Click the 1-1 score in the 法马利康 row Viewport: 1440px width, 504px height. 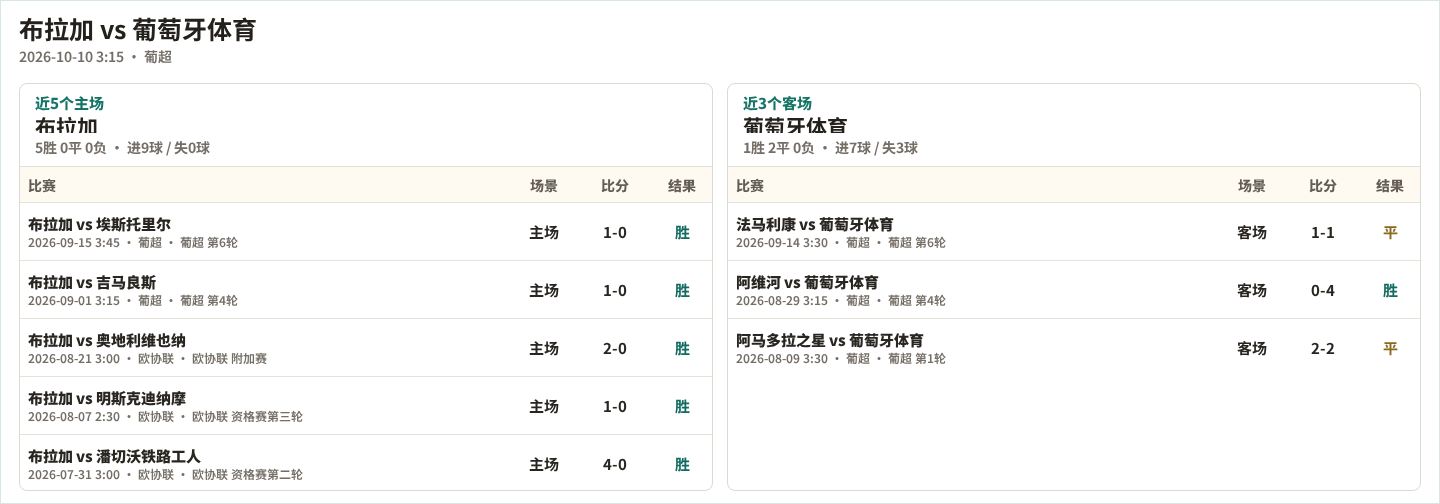pyautogui.click(x=1323, y=232)
